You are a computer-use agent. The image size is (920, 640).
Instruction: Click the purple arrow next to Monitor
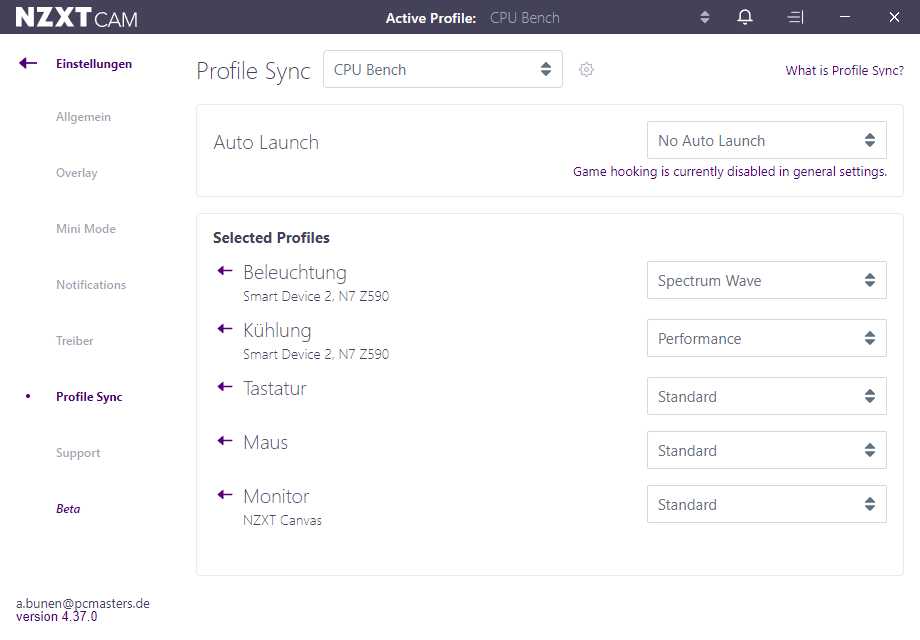pyautogui.click(x=225, y=495)
